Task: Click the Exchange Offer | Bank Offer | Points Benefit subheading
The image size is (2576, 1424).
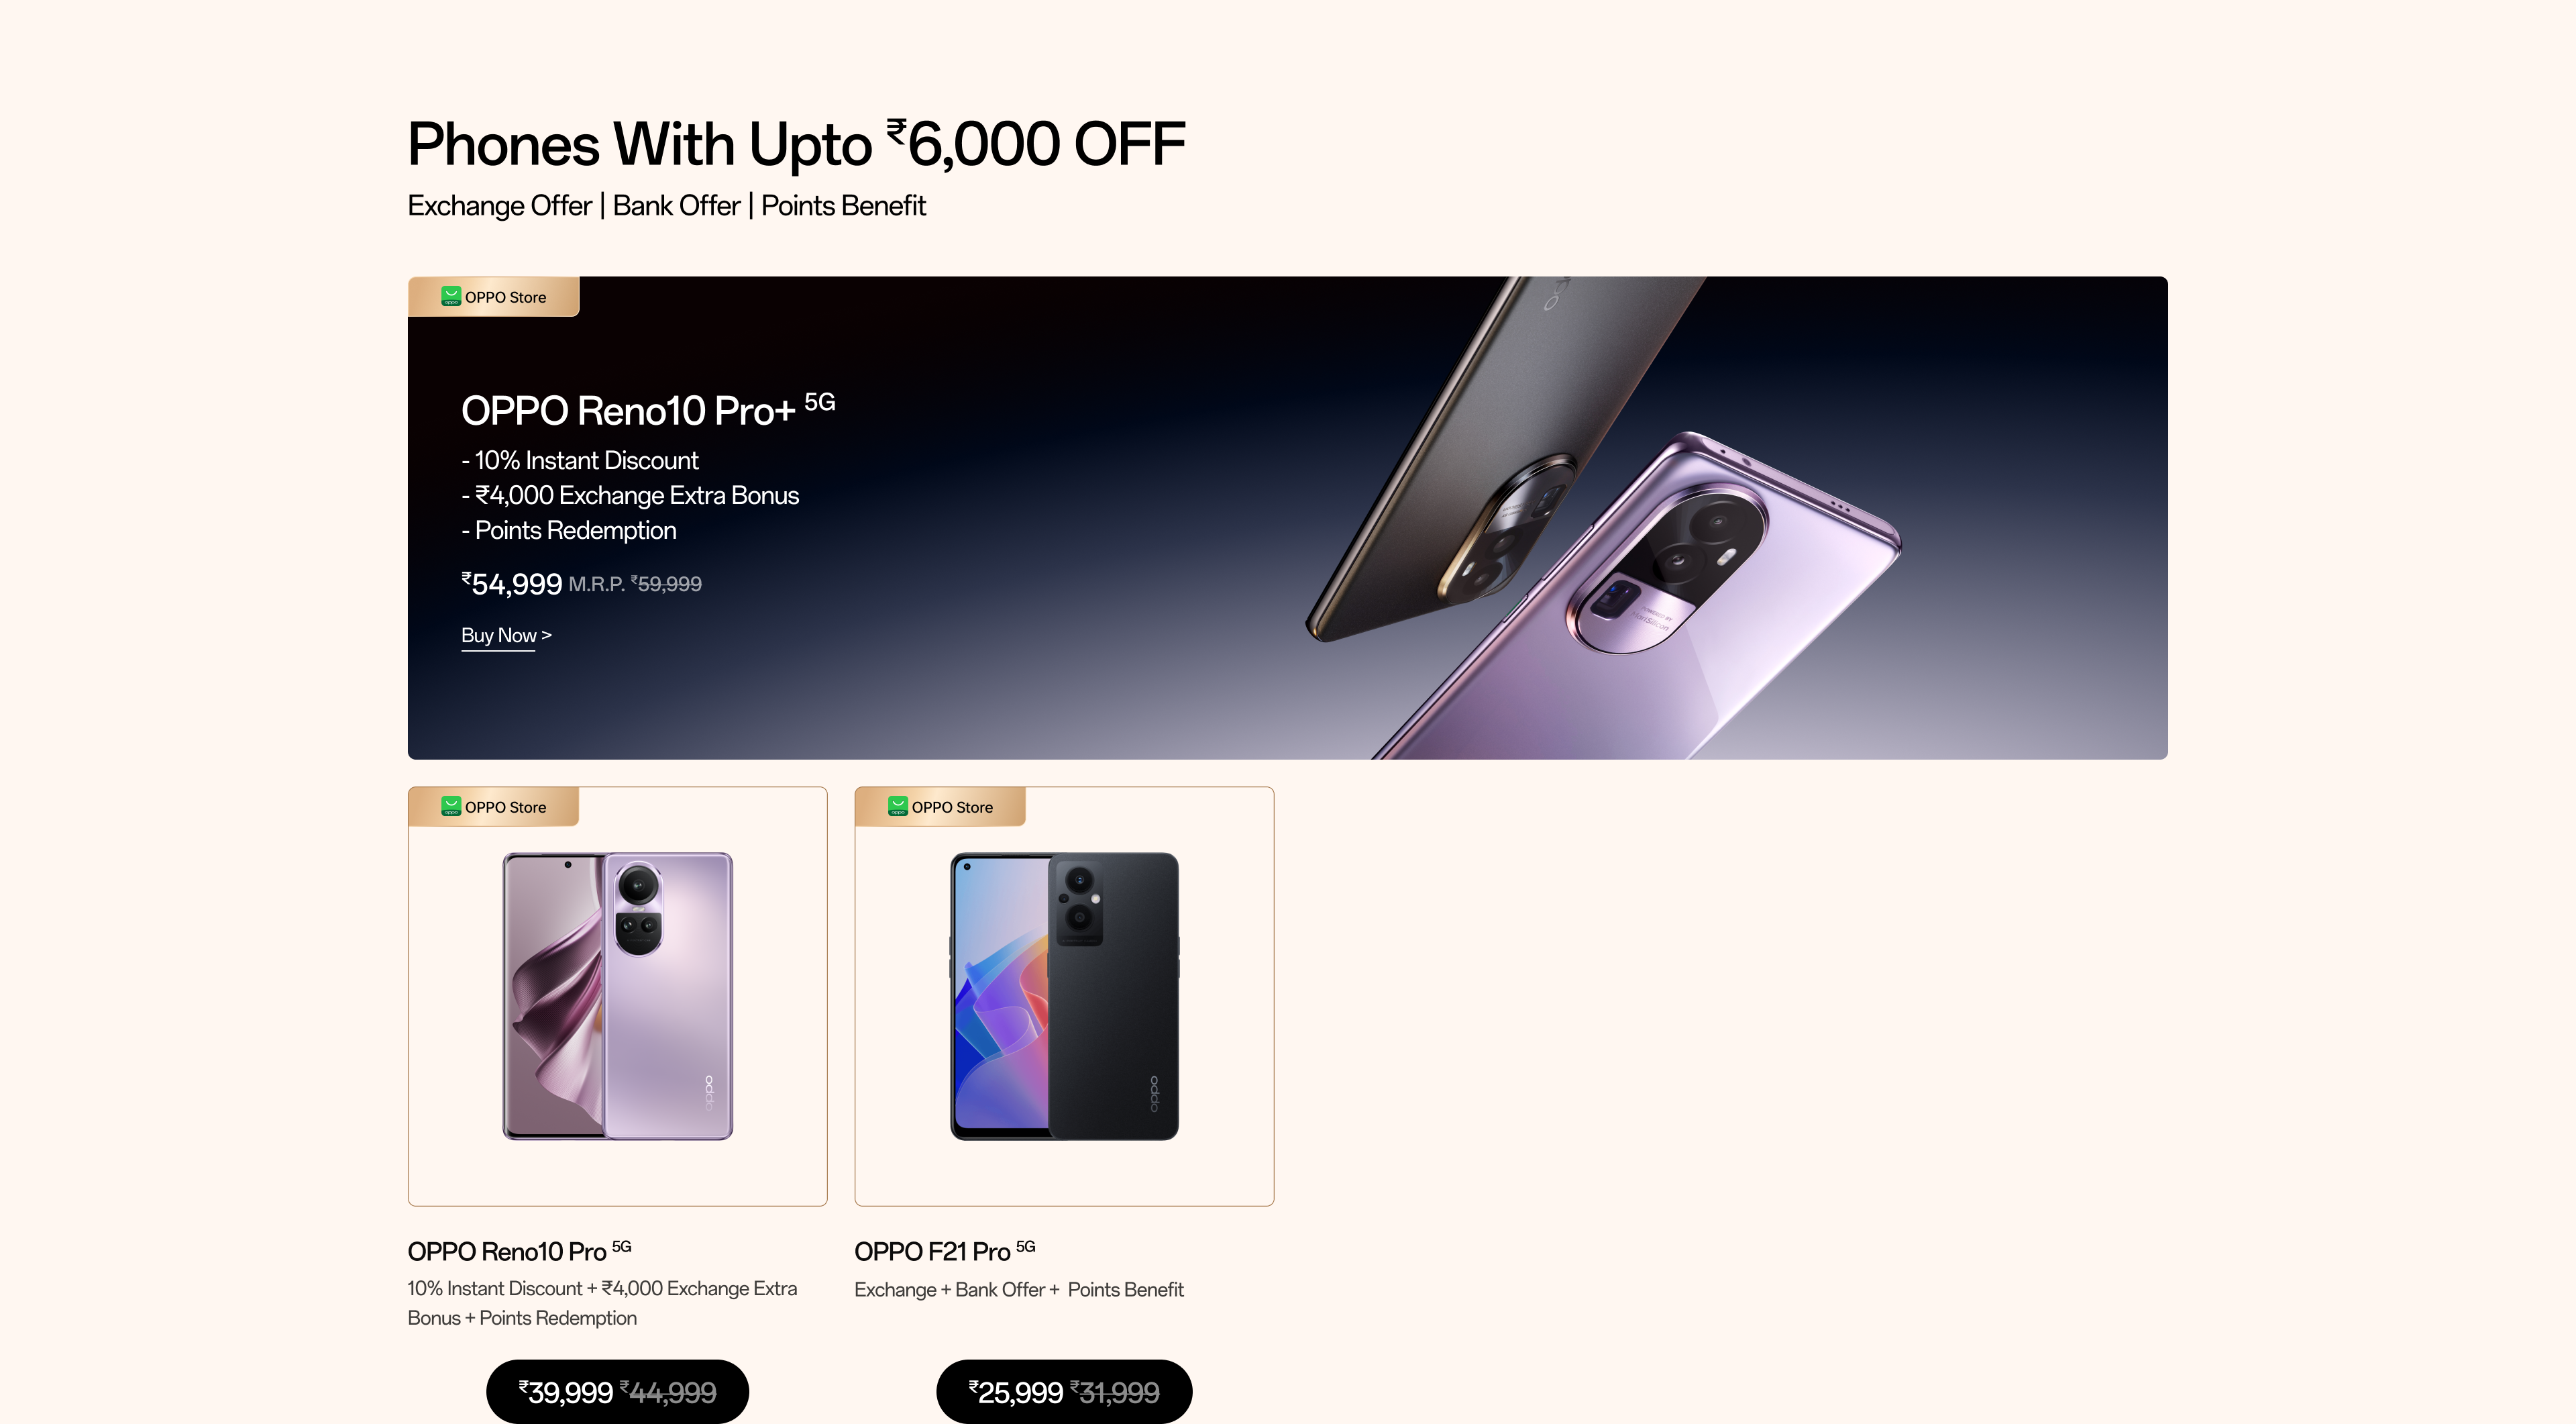Action: (666, 206)
